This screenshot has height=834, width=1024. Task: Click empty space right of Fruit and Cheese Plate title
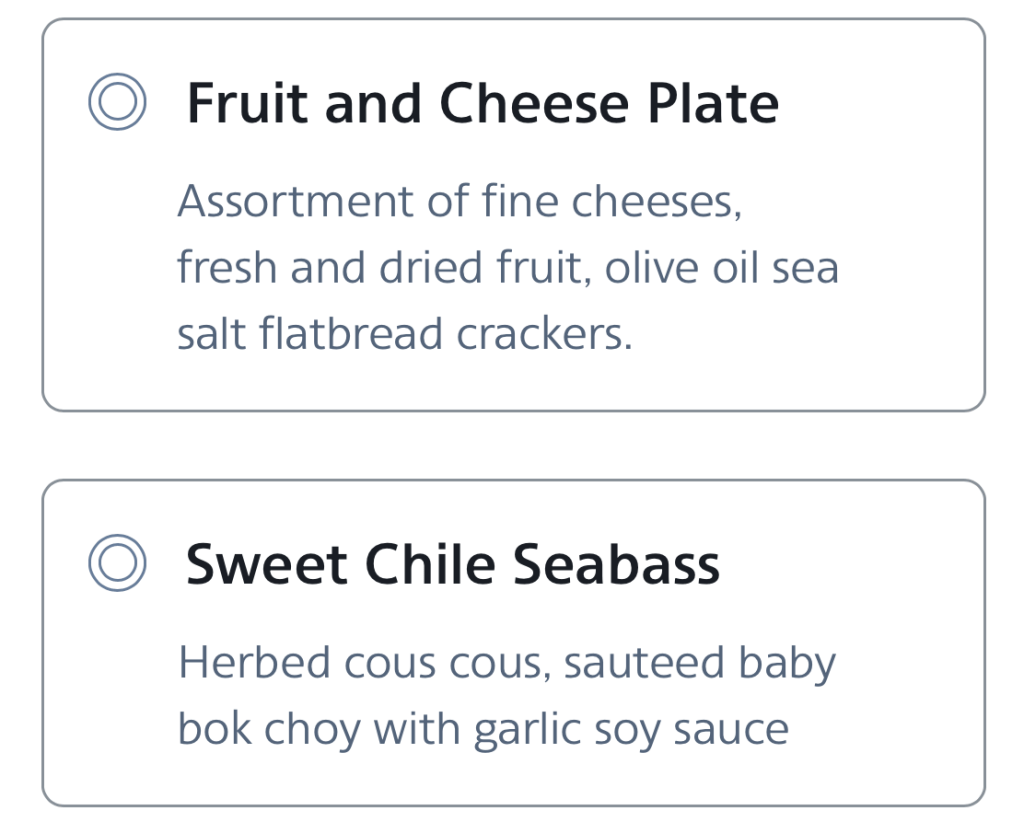coord(880,103)
